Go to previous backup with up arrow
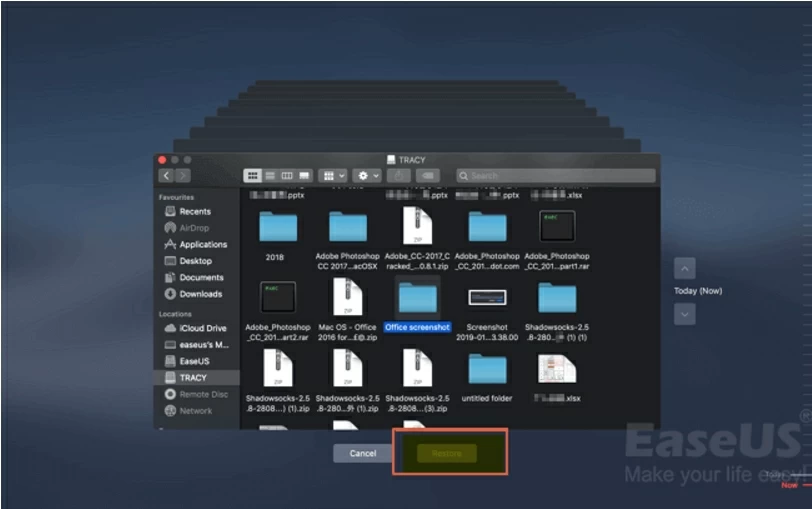The height and width of the screenshot is (509, 812). [x=685, y=269]
